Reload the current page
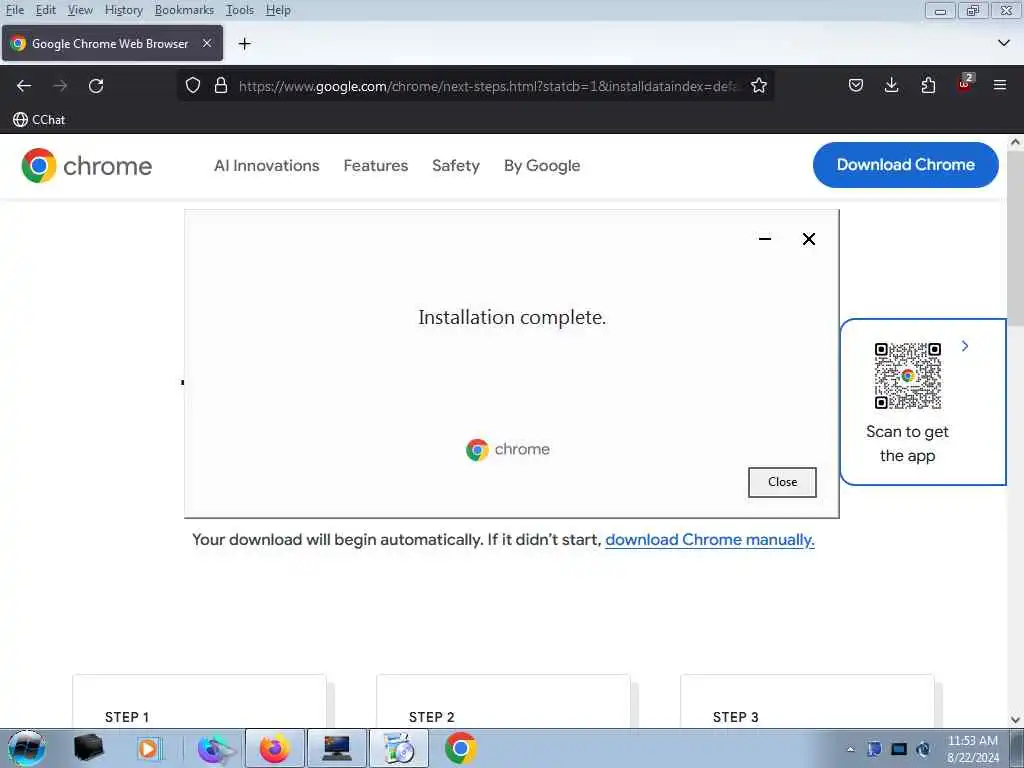This screenshot has width=1024, height=768. [x=96, y=86]
